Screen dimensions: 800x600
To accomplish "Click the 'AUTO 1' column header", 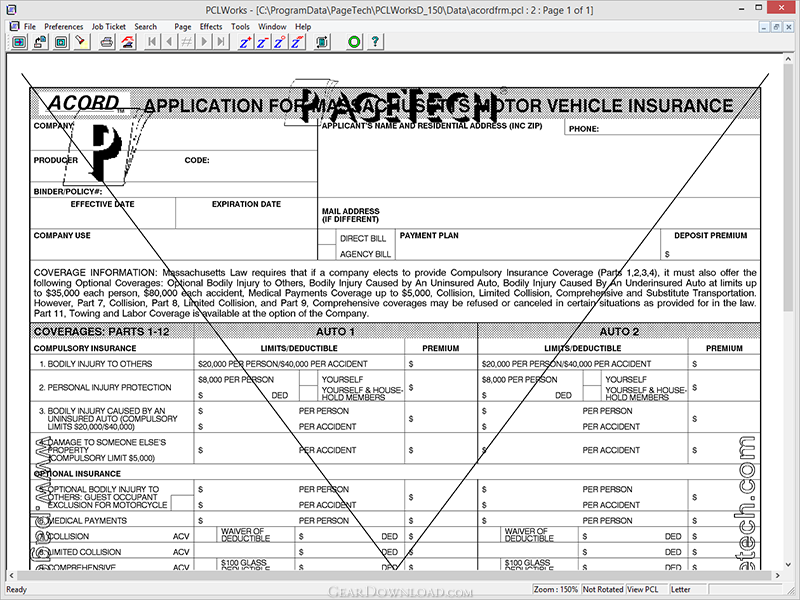I will (x=335, y=331).
